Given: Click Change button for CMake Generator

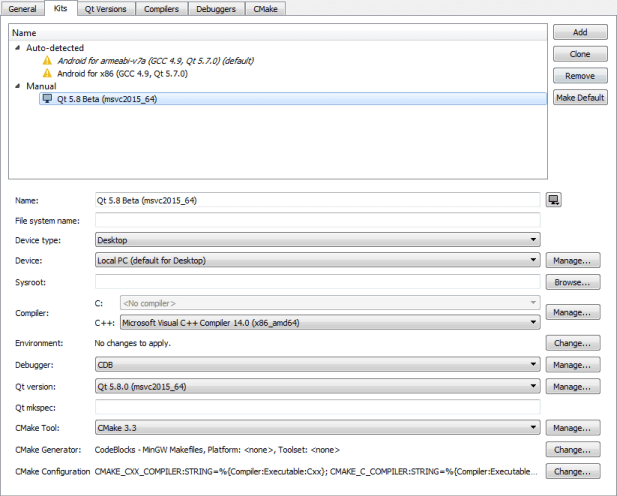Looking at the screenshot, I should 573,450.
